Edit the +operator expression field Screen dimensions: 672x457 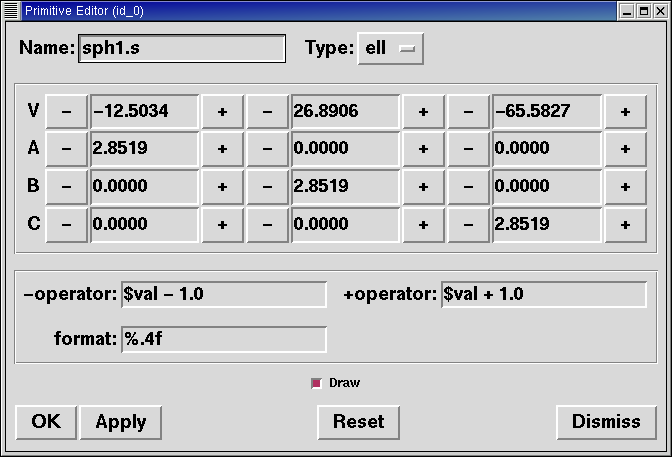click(x=544, y=295)
